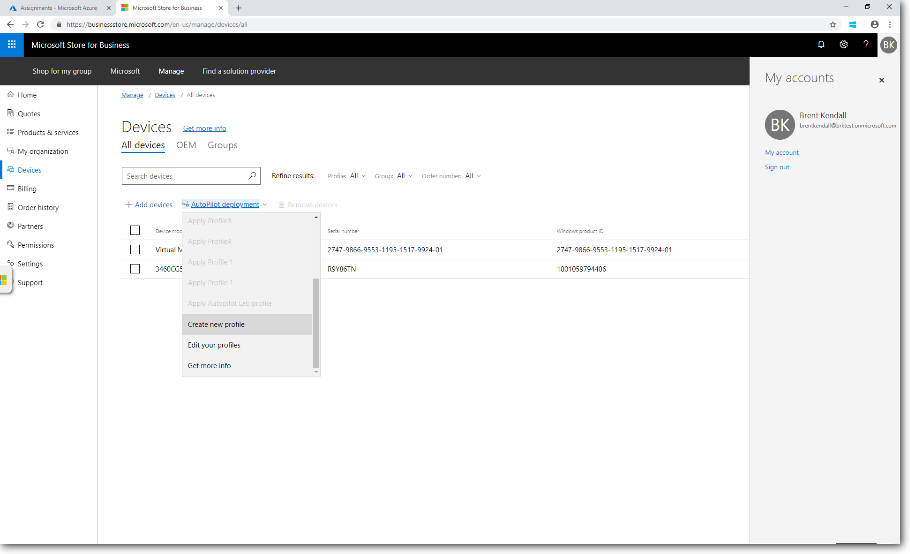The height and width of the screenshot is (554, 910).
Task: Click the BK account avatar in header
Action: (x=888, y=45)
